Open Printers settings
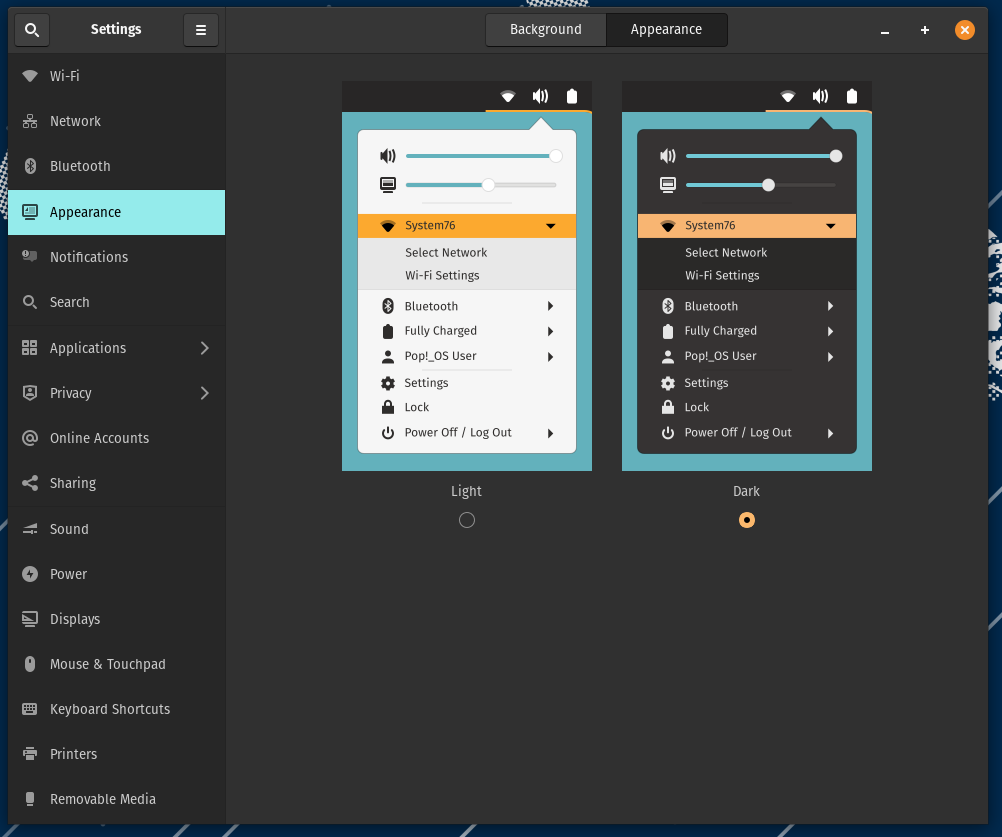Image resolution: width=1002 pixels, height=837 pixels. click(74, 754)
